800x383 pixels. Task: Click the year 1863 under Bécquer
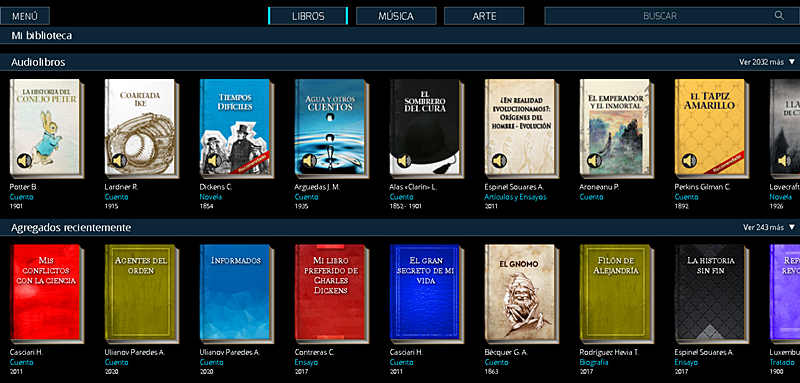(491, 371)
